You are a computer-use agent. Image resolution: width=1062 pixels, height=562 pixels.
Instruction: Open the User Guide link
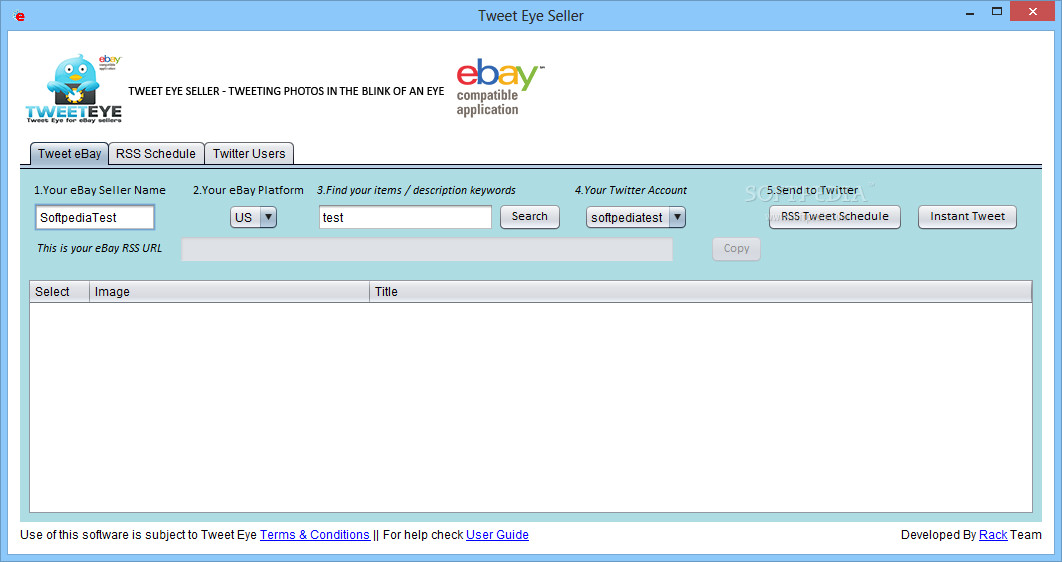497,535
